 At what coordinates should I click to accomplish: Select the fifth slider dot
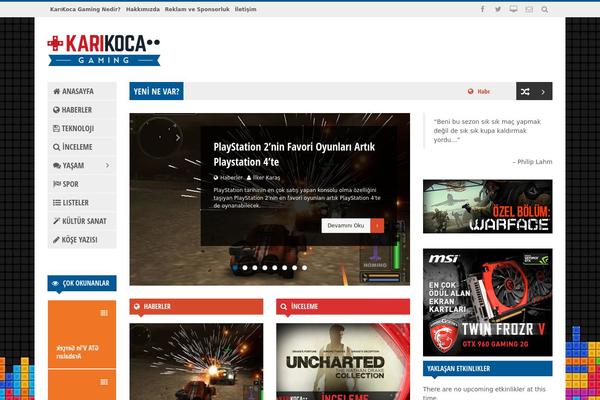[275, 268]
